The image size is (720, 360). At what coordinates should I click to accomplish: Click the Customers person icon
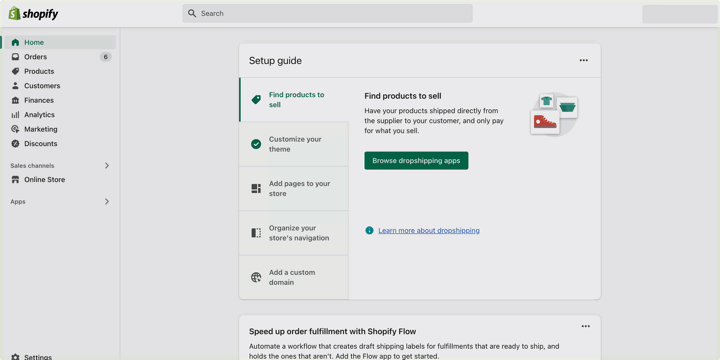(16, 86)
